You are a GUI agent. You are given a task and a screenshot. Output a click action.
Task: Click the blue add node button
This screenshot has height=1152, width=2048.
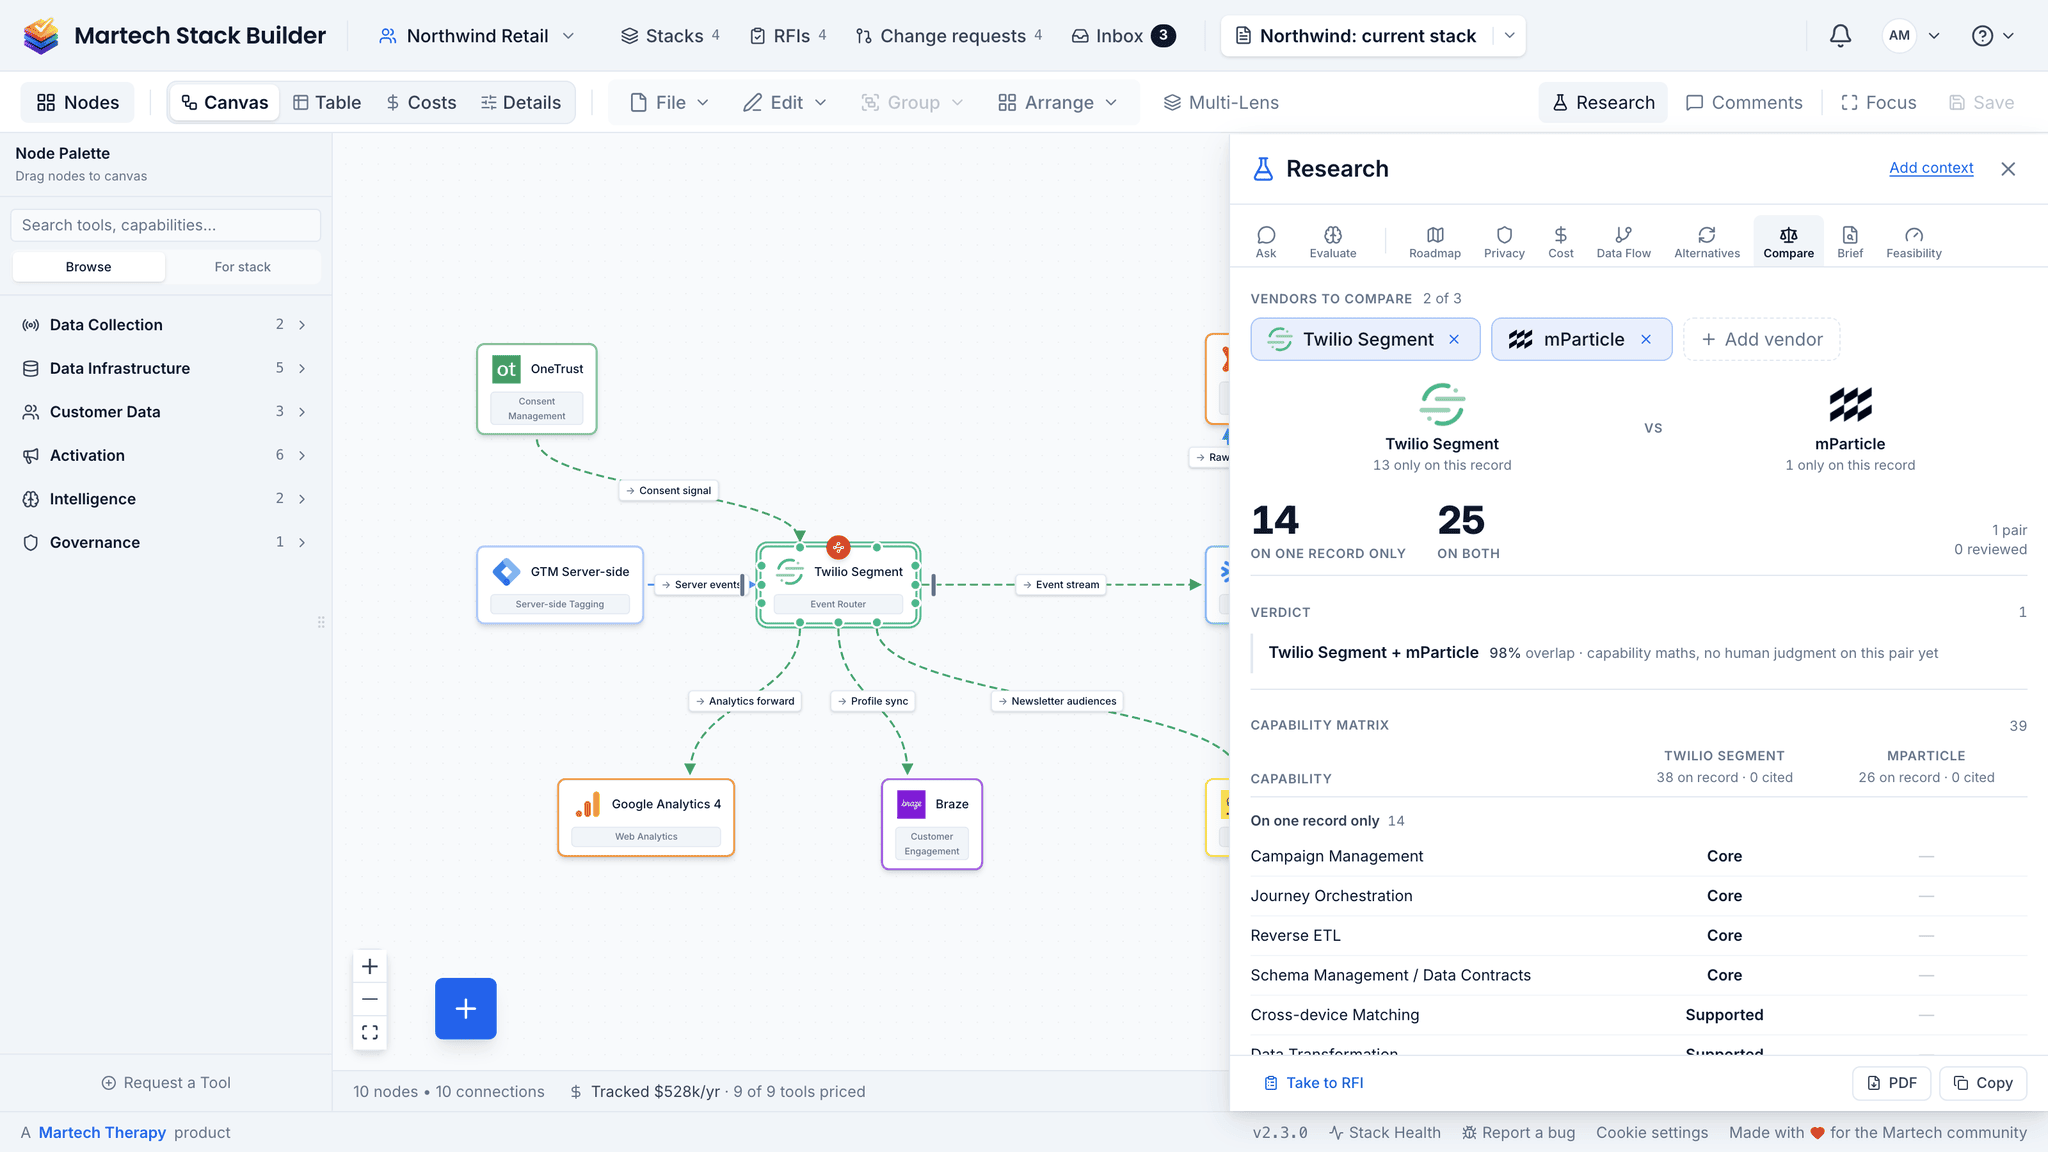click(466, 1008)
